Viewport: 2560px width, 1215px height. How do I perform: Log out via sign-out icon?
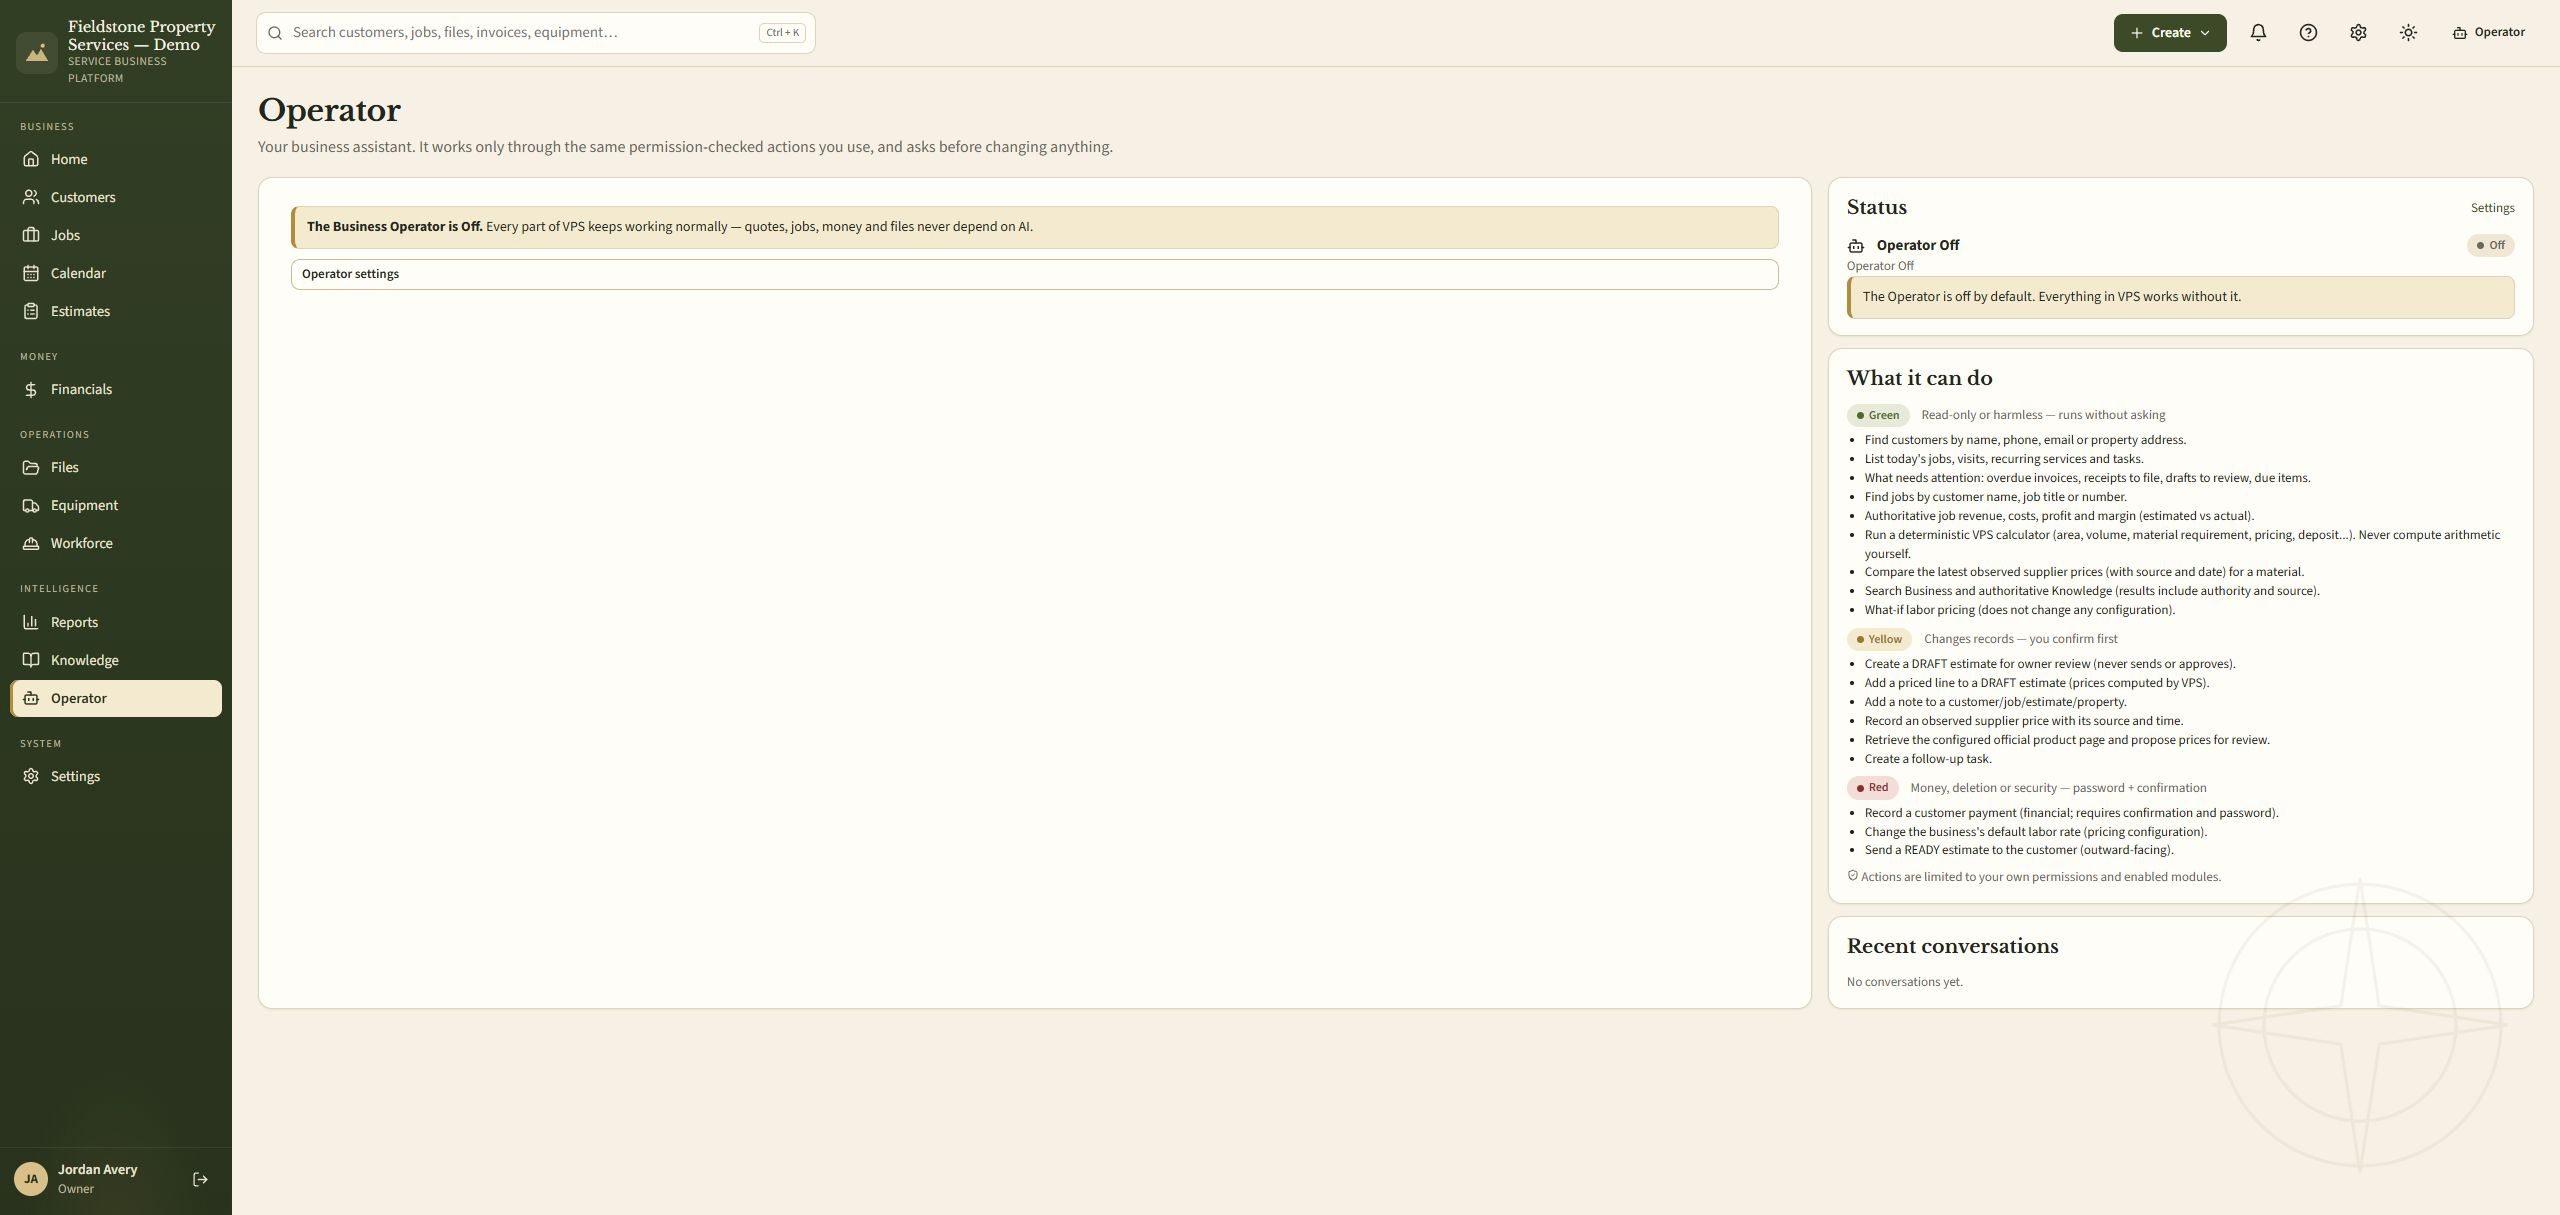tap(200, 1180)
